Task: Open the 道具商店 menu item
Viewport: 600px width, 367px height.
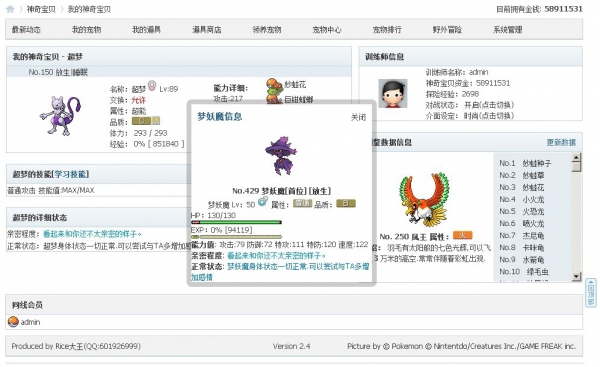Action: 207,29
